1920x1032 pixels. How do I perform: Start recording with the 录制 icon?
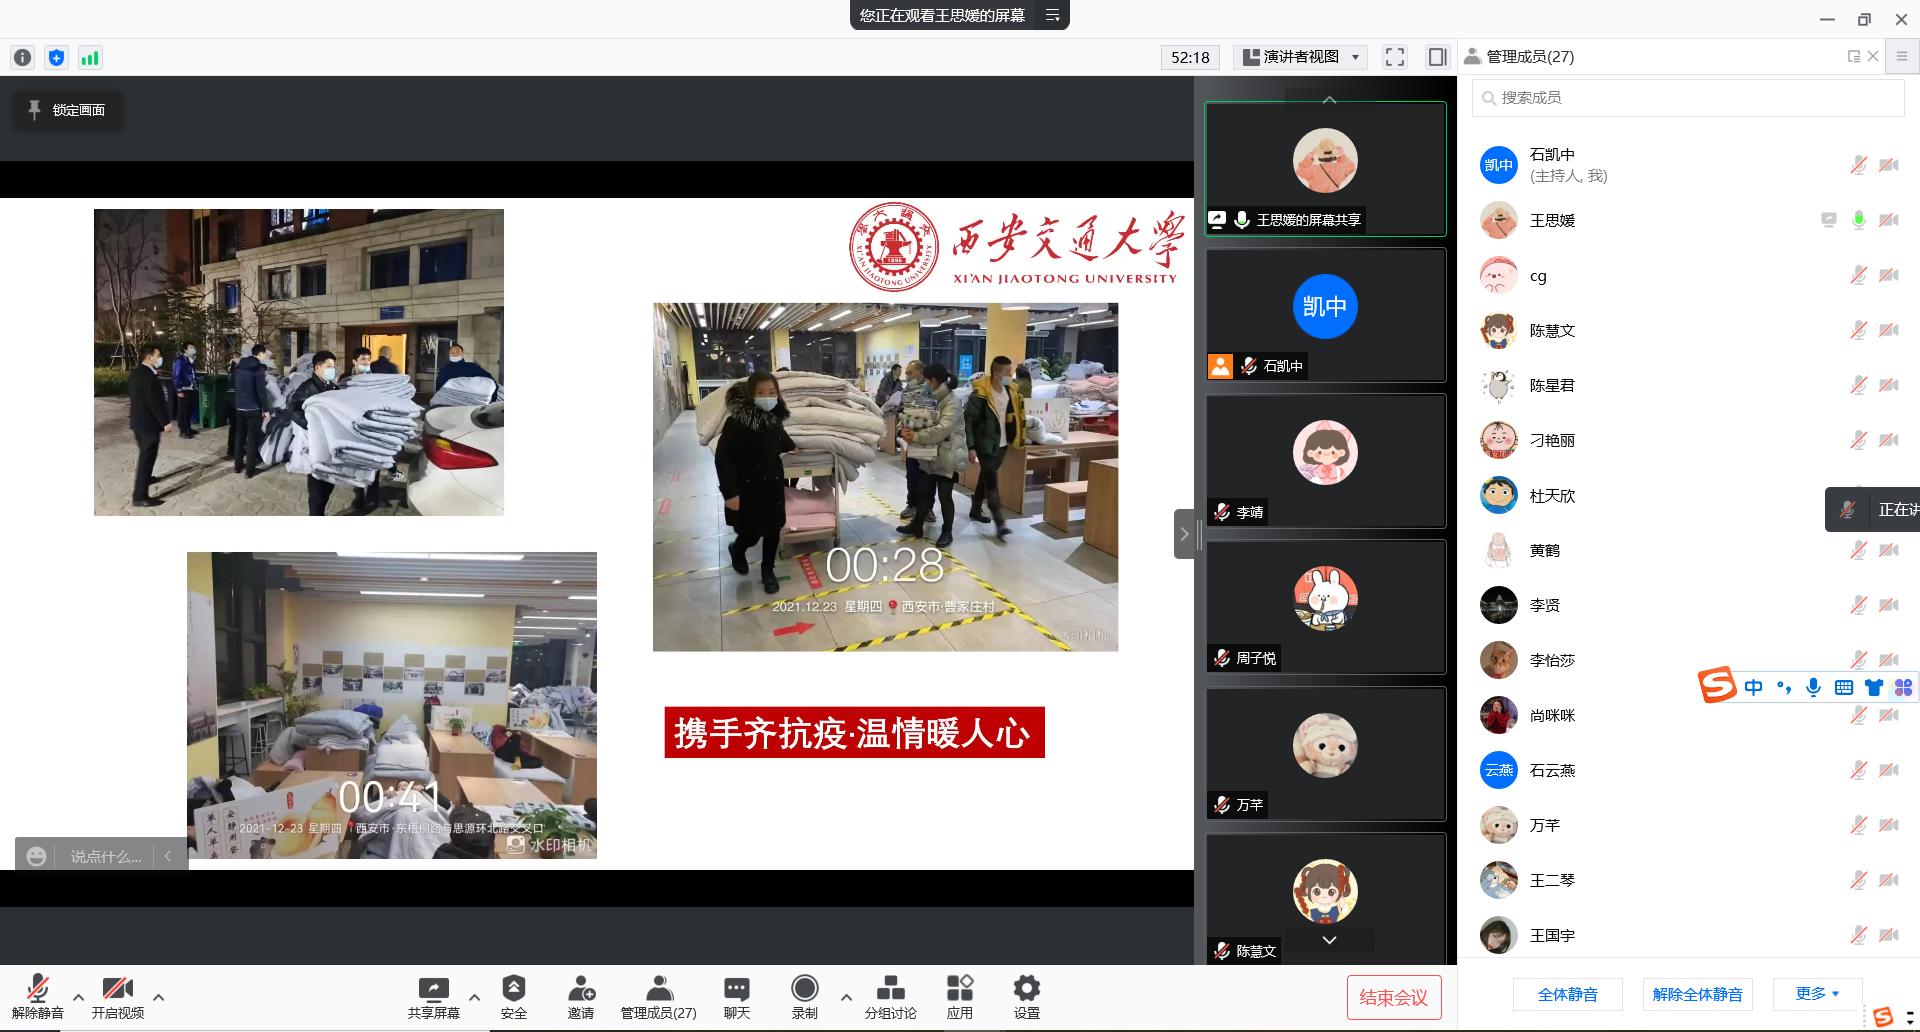coord(804,989)
